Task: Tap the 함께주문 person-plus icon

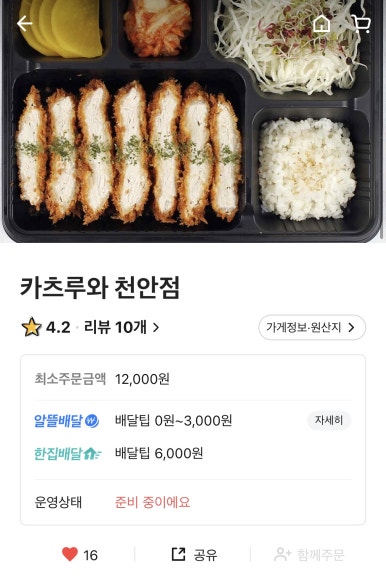Action: [283, 555]
